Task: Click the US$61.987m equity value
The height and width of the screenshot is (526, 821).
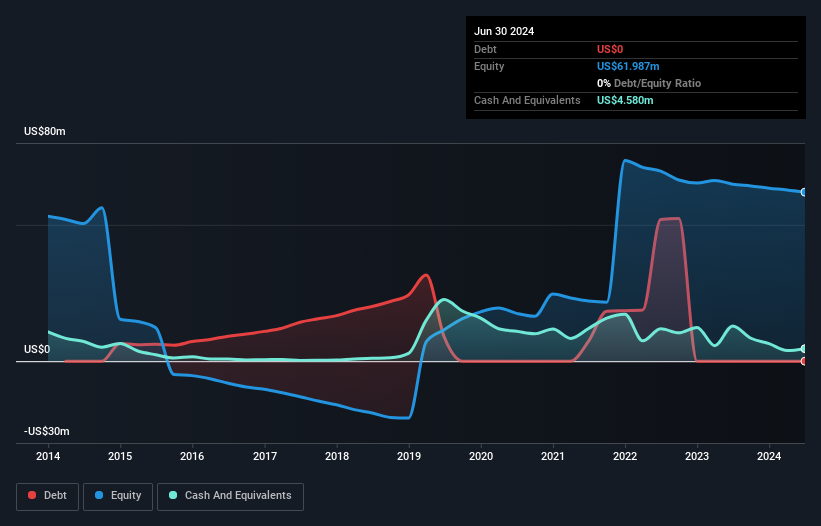Action: [x=628, y=66]
